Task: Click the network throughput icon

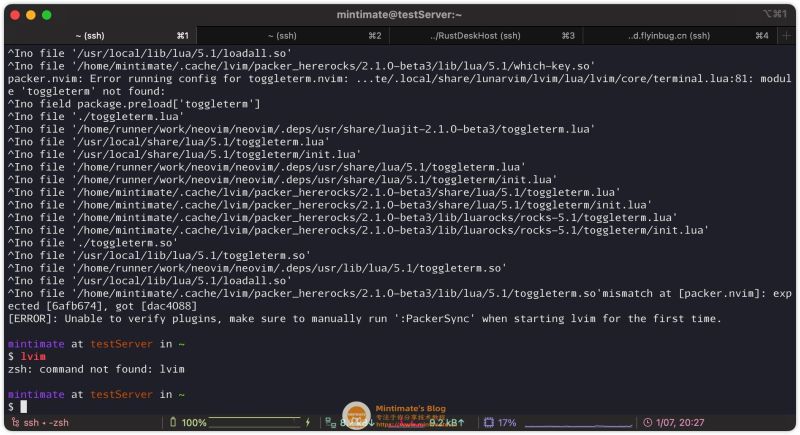Action: 331,422
